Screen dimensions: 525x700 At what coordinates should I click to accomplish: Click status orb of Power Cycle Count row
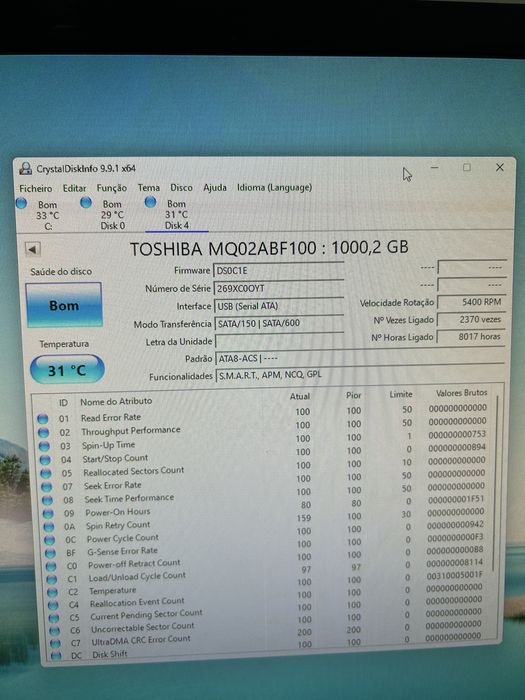50,540
